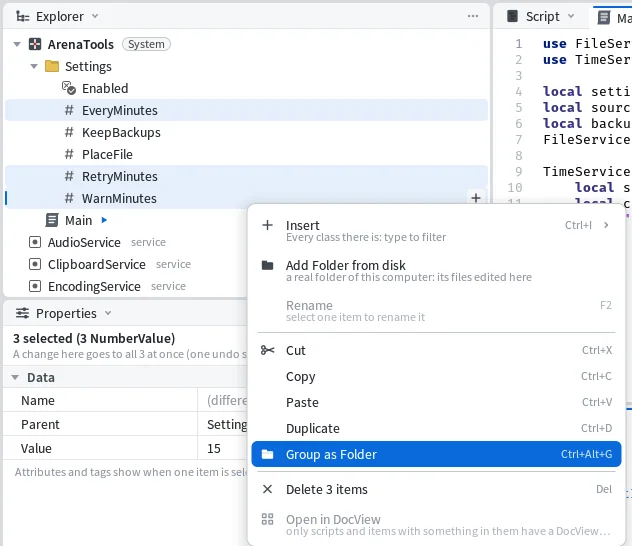The height and width of the screenshot is (546, 632).
Task: Select EncodingService in the tree
Action: [94, 286]
